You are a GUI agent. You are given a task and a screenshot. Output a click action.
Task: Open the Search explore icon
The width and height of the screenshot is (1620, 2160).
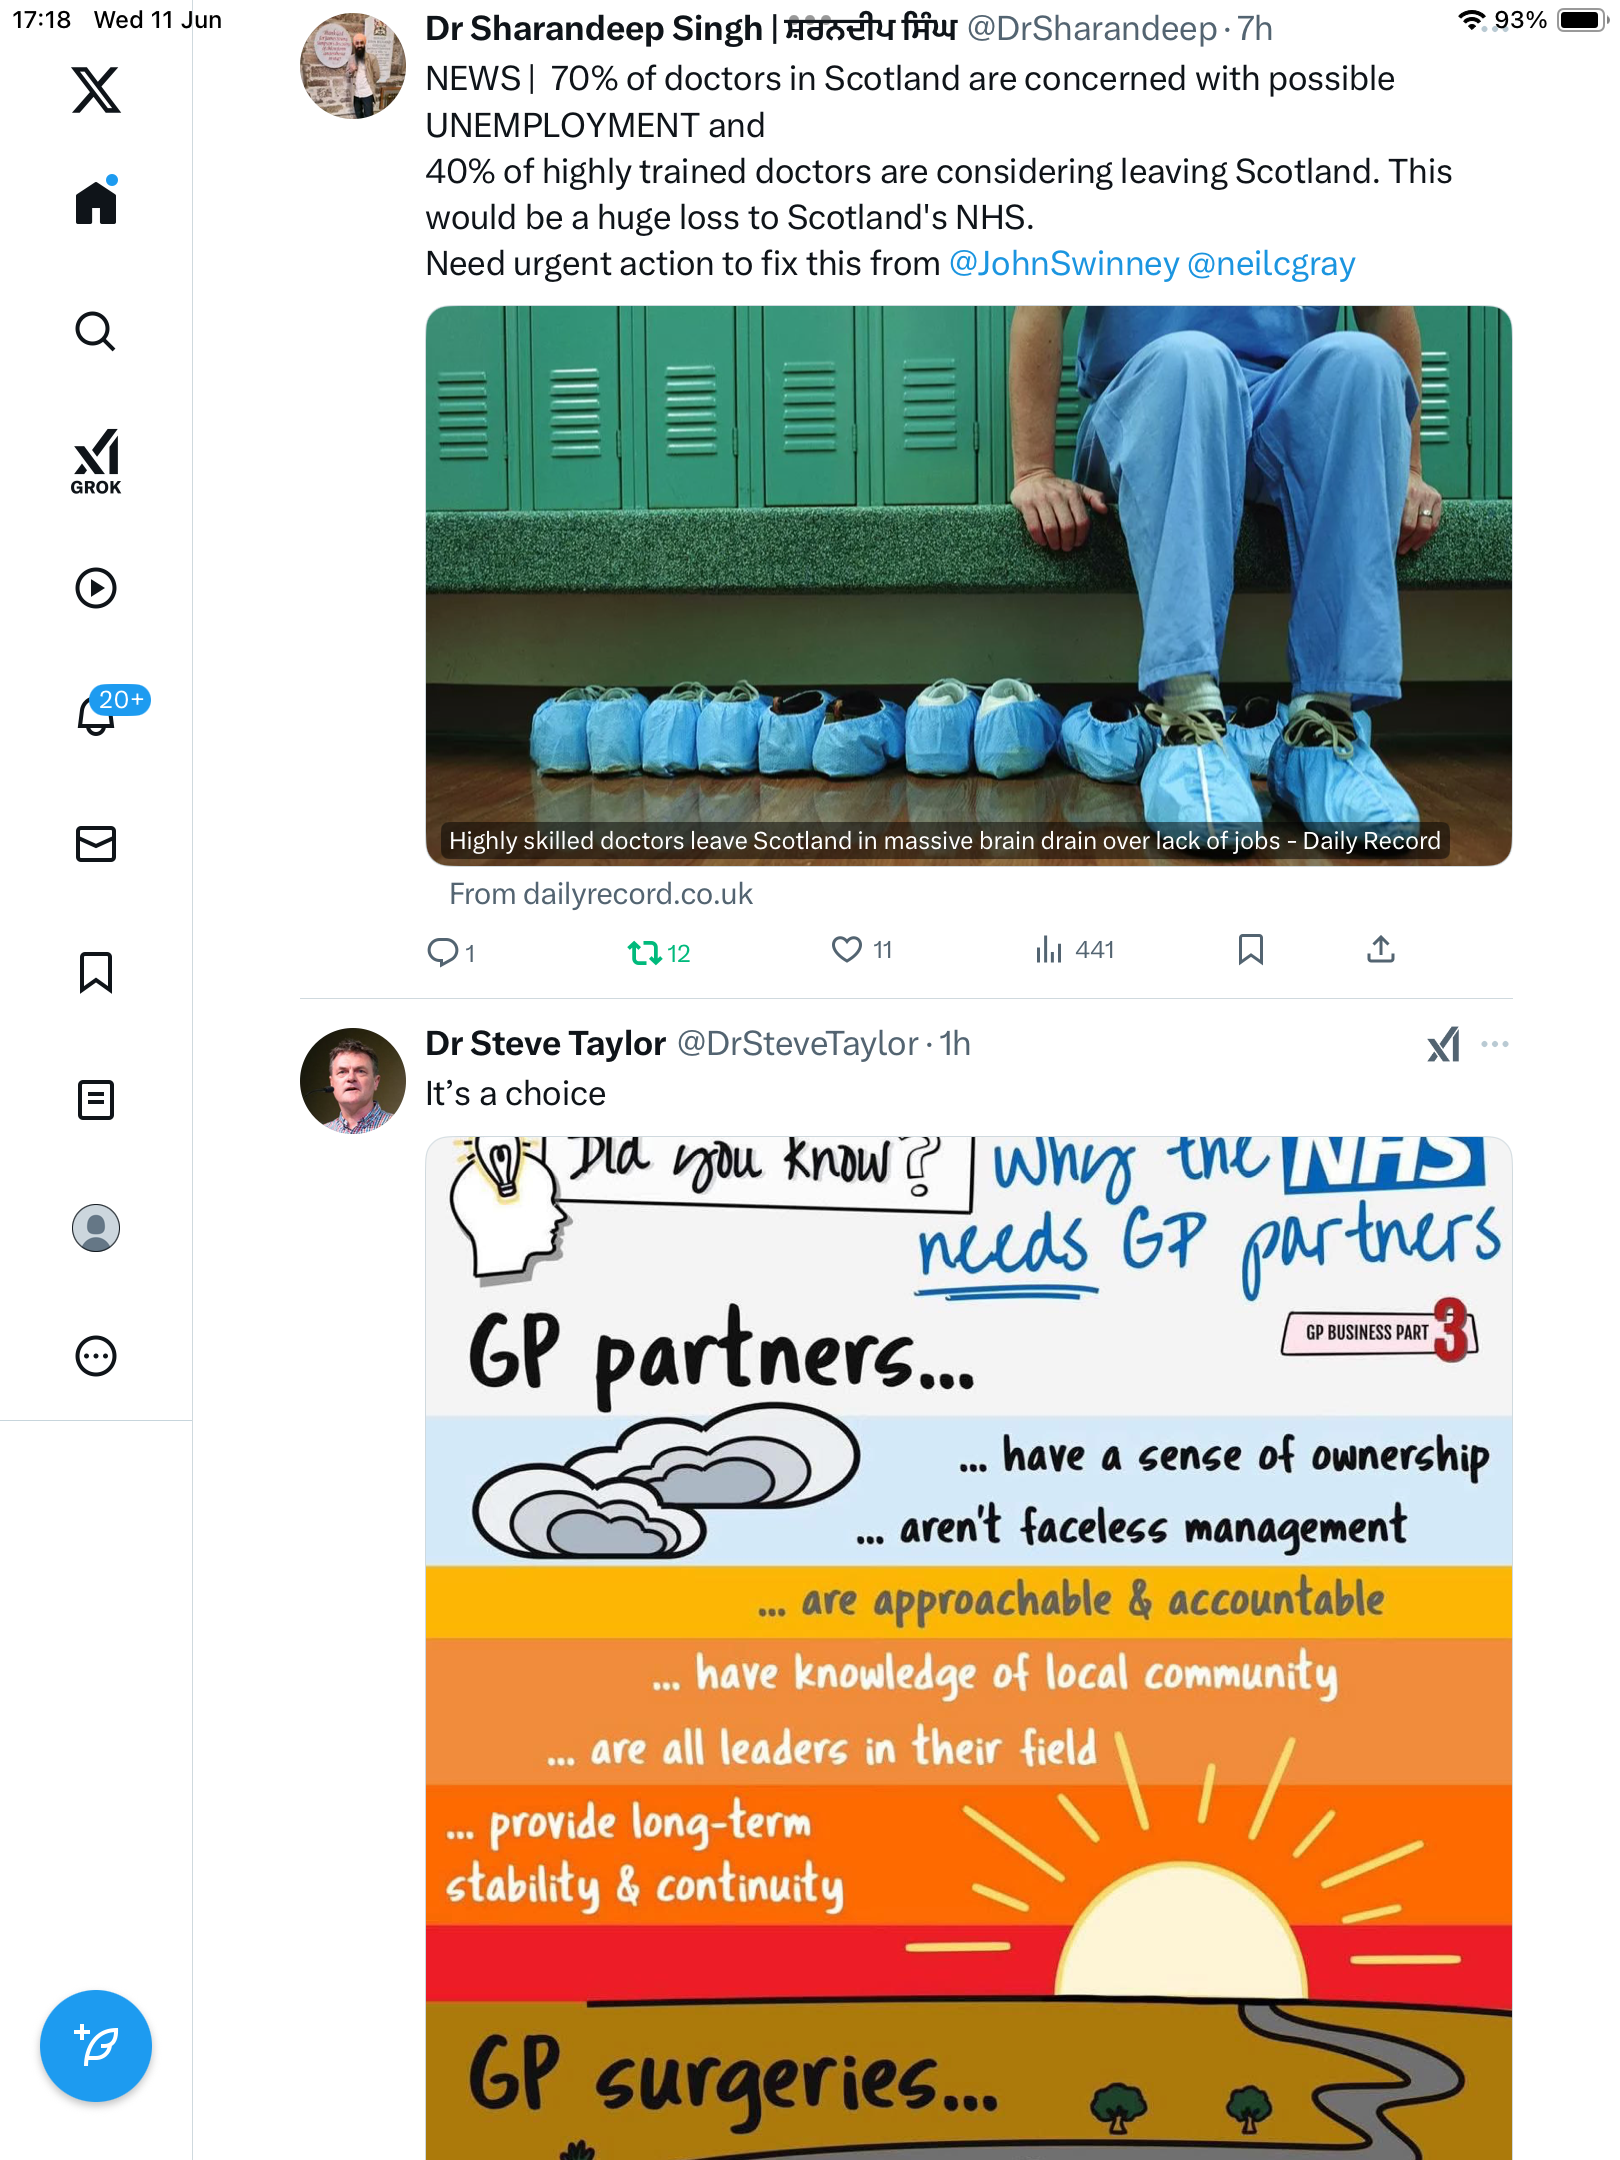(96, 331)
